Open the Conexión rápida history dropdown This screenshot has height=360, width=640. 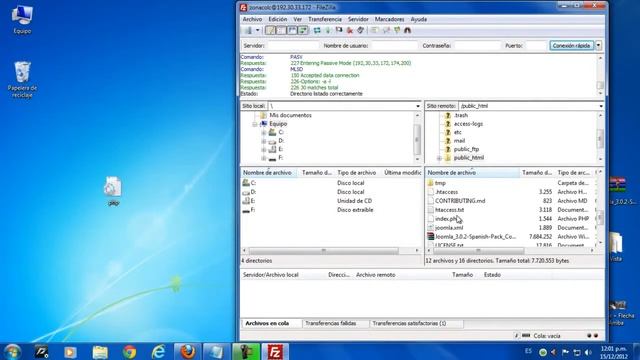(598, 46)
